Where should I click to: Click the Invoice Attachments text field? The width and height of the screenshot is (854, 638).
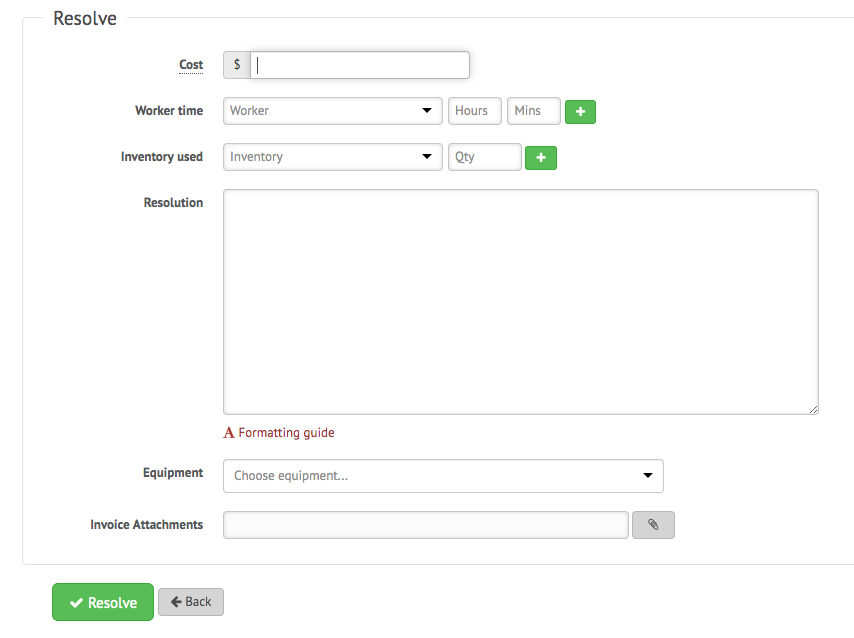click(425, 525)
